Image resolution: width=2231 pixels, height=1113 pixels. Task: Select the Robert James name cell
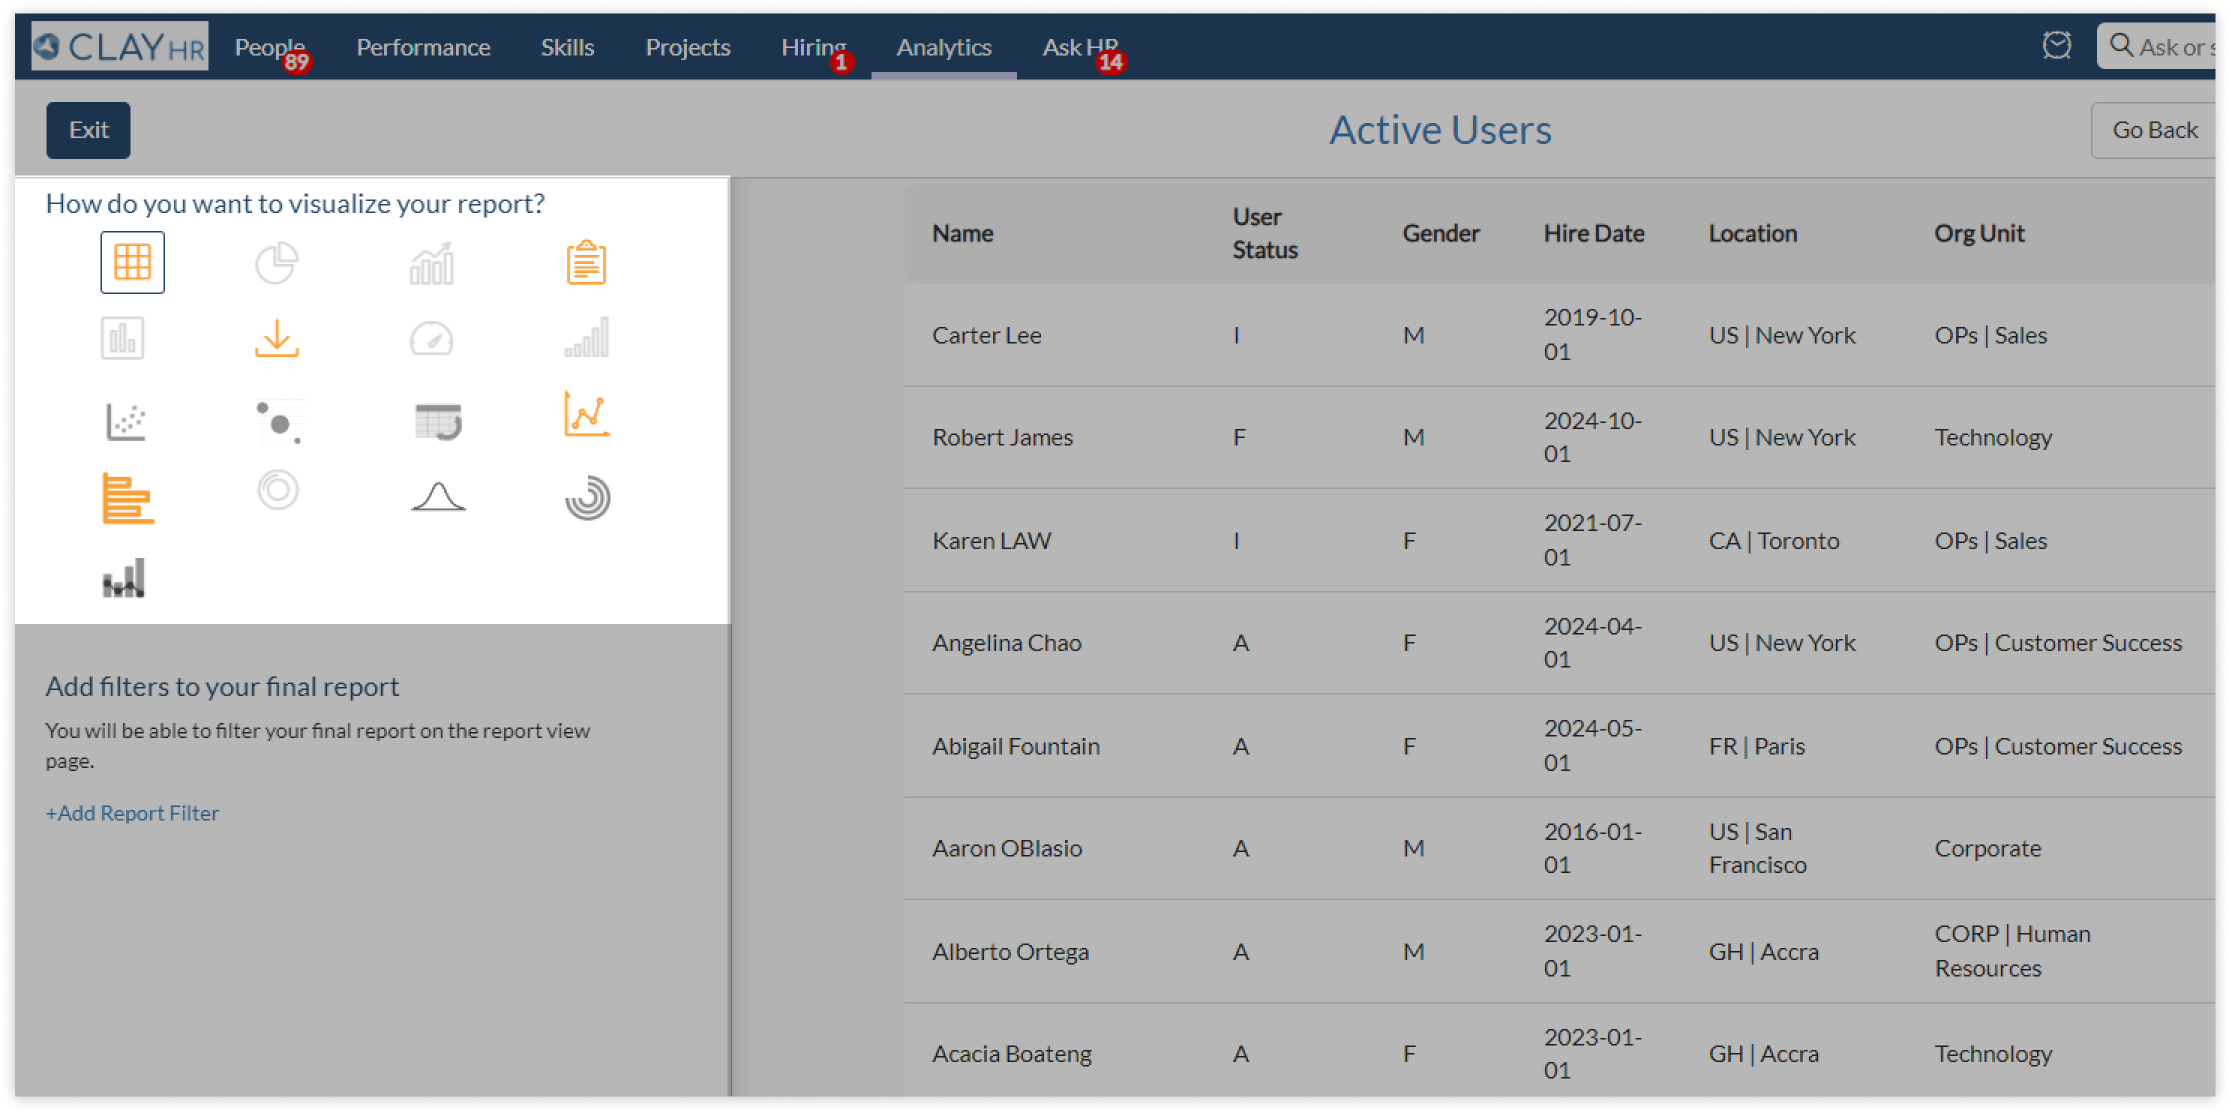tap(1002, 437)
